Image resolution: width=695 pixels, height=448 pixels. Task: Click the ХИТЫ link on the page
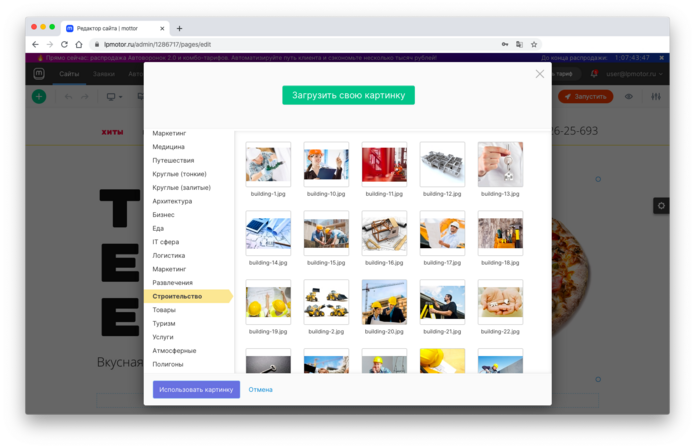(x=113, y=132)
